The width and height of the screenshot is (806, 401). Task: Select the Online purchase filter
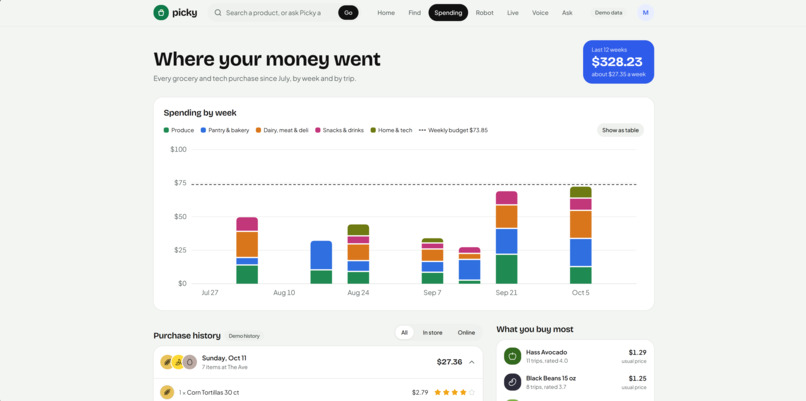[466, 333]
